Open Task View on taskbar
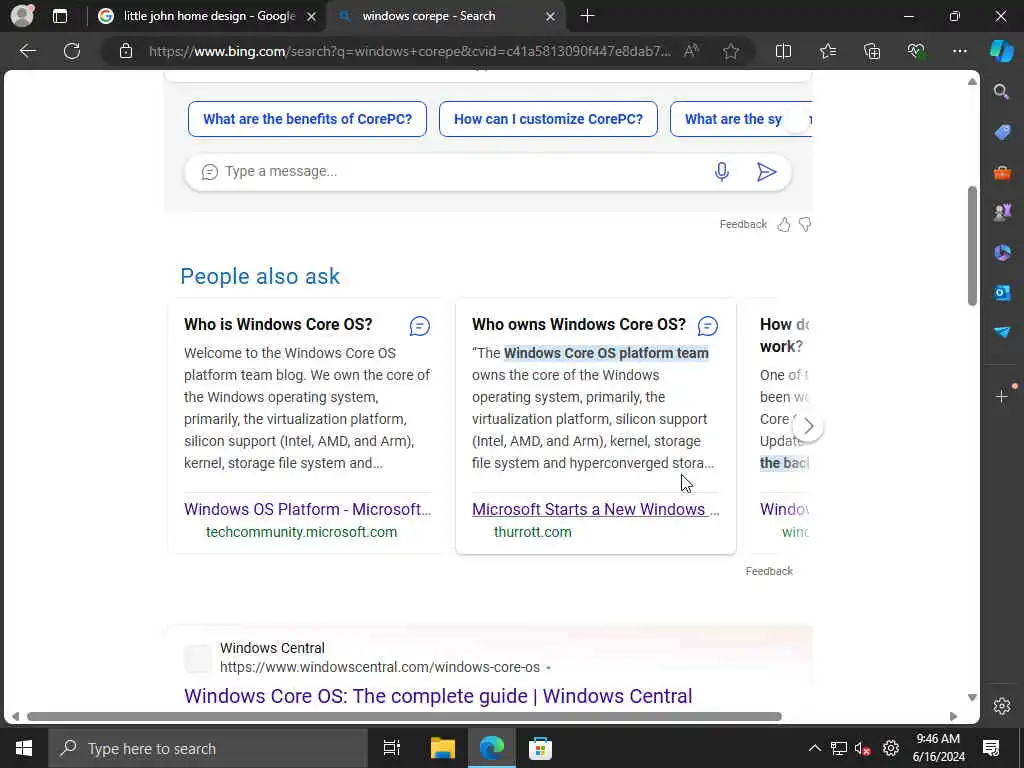 point(391,748)
